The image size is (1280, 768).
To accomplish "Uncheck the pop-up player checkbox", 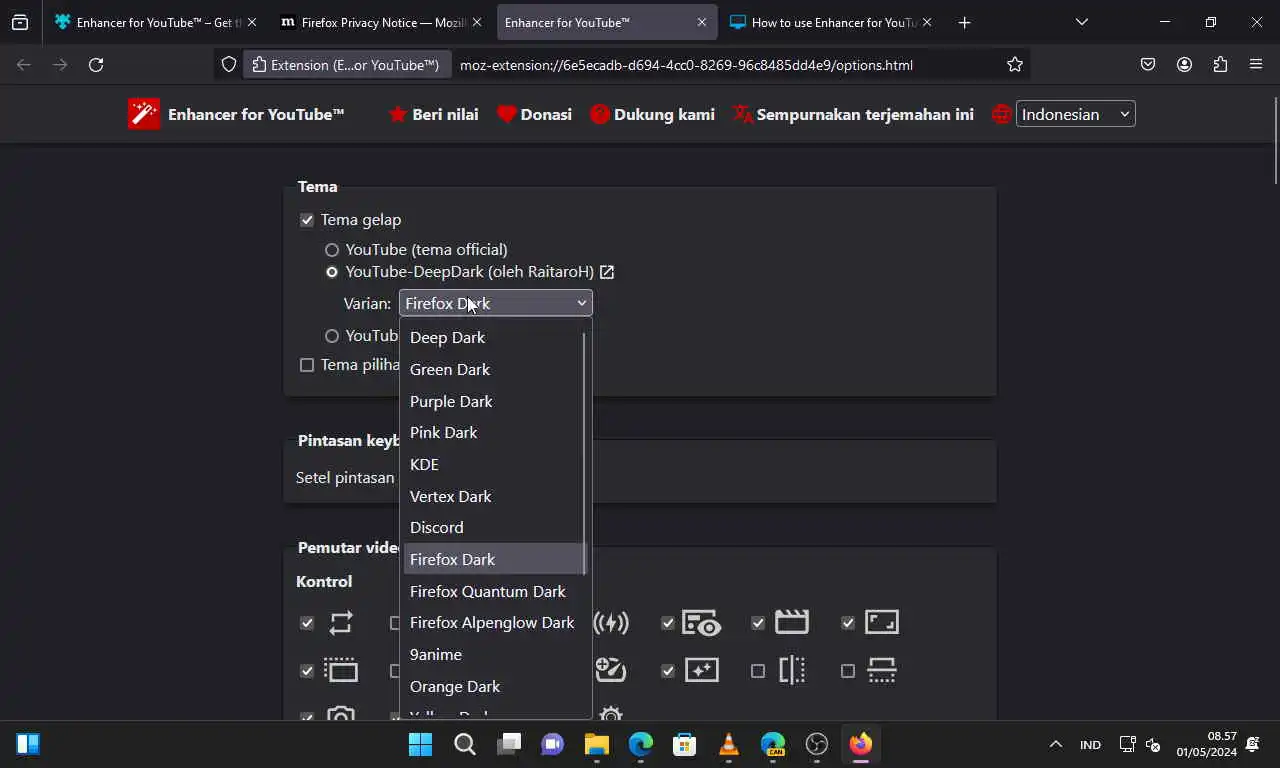I will [307, 671].
